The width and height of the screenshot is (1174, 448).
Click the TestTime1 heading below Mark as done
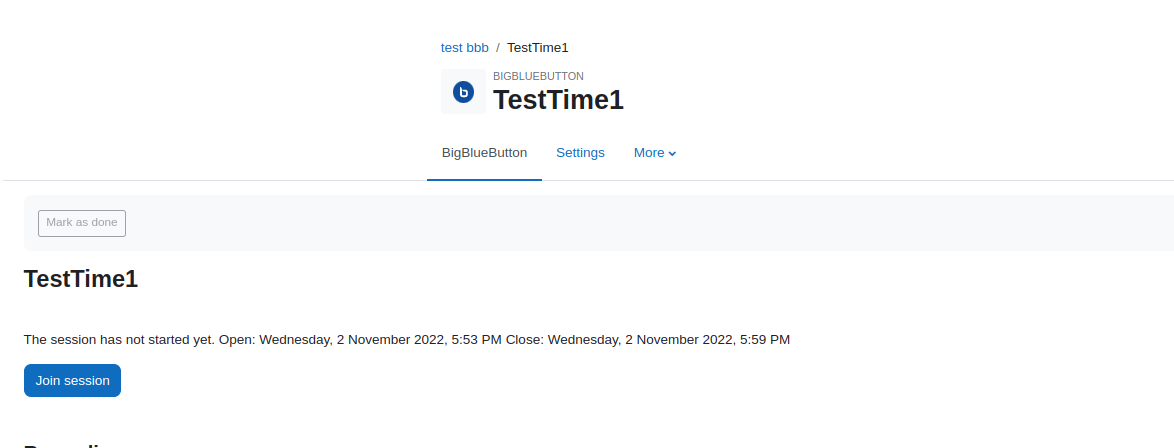(x=81, y=279)
